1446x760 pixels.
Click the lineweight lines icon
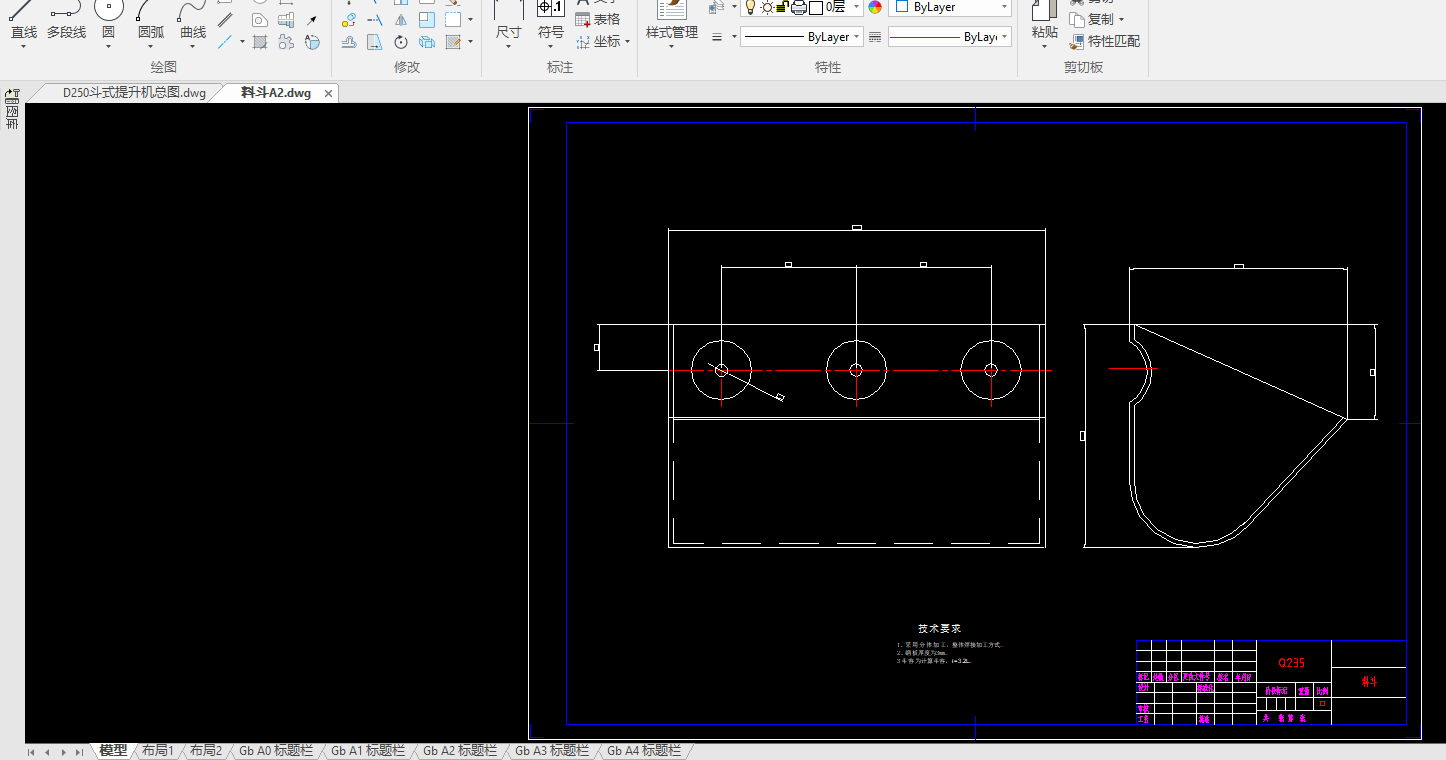[x=717, y=37]
